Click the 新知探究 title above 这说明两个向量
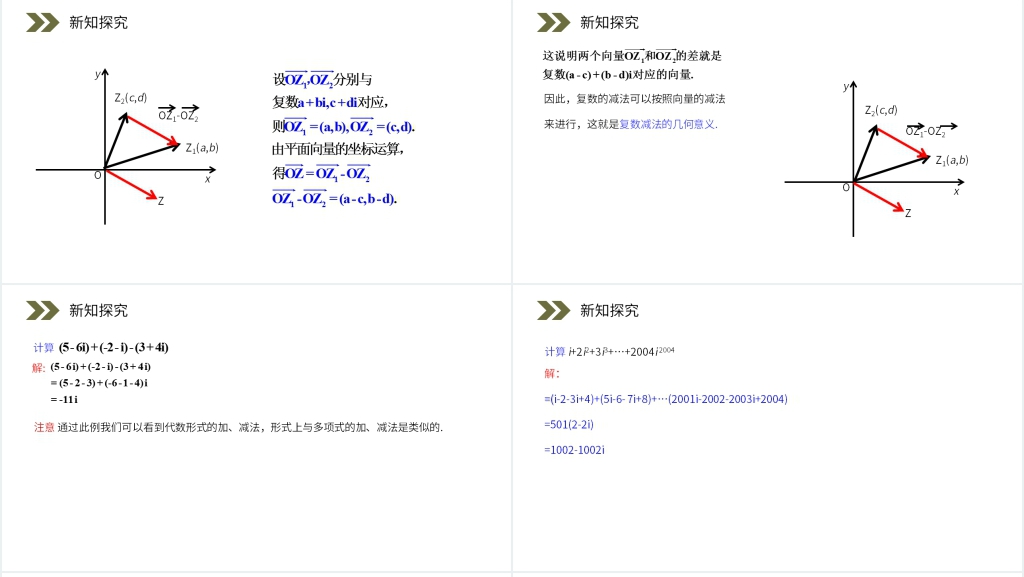1024x577 pixels. pyautogui.click(x=609, y=23)
